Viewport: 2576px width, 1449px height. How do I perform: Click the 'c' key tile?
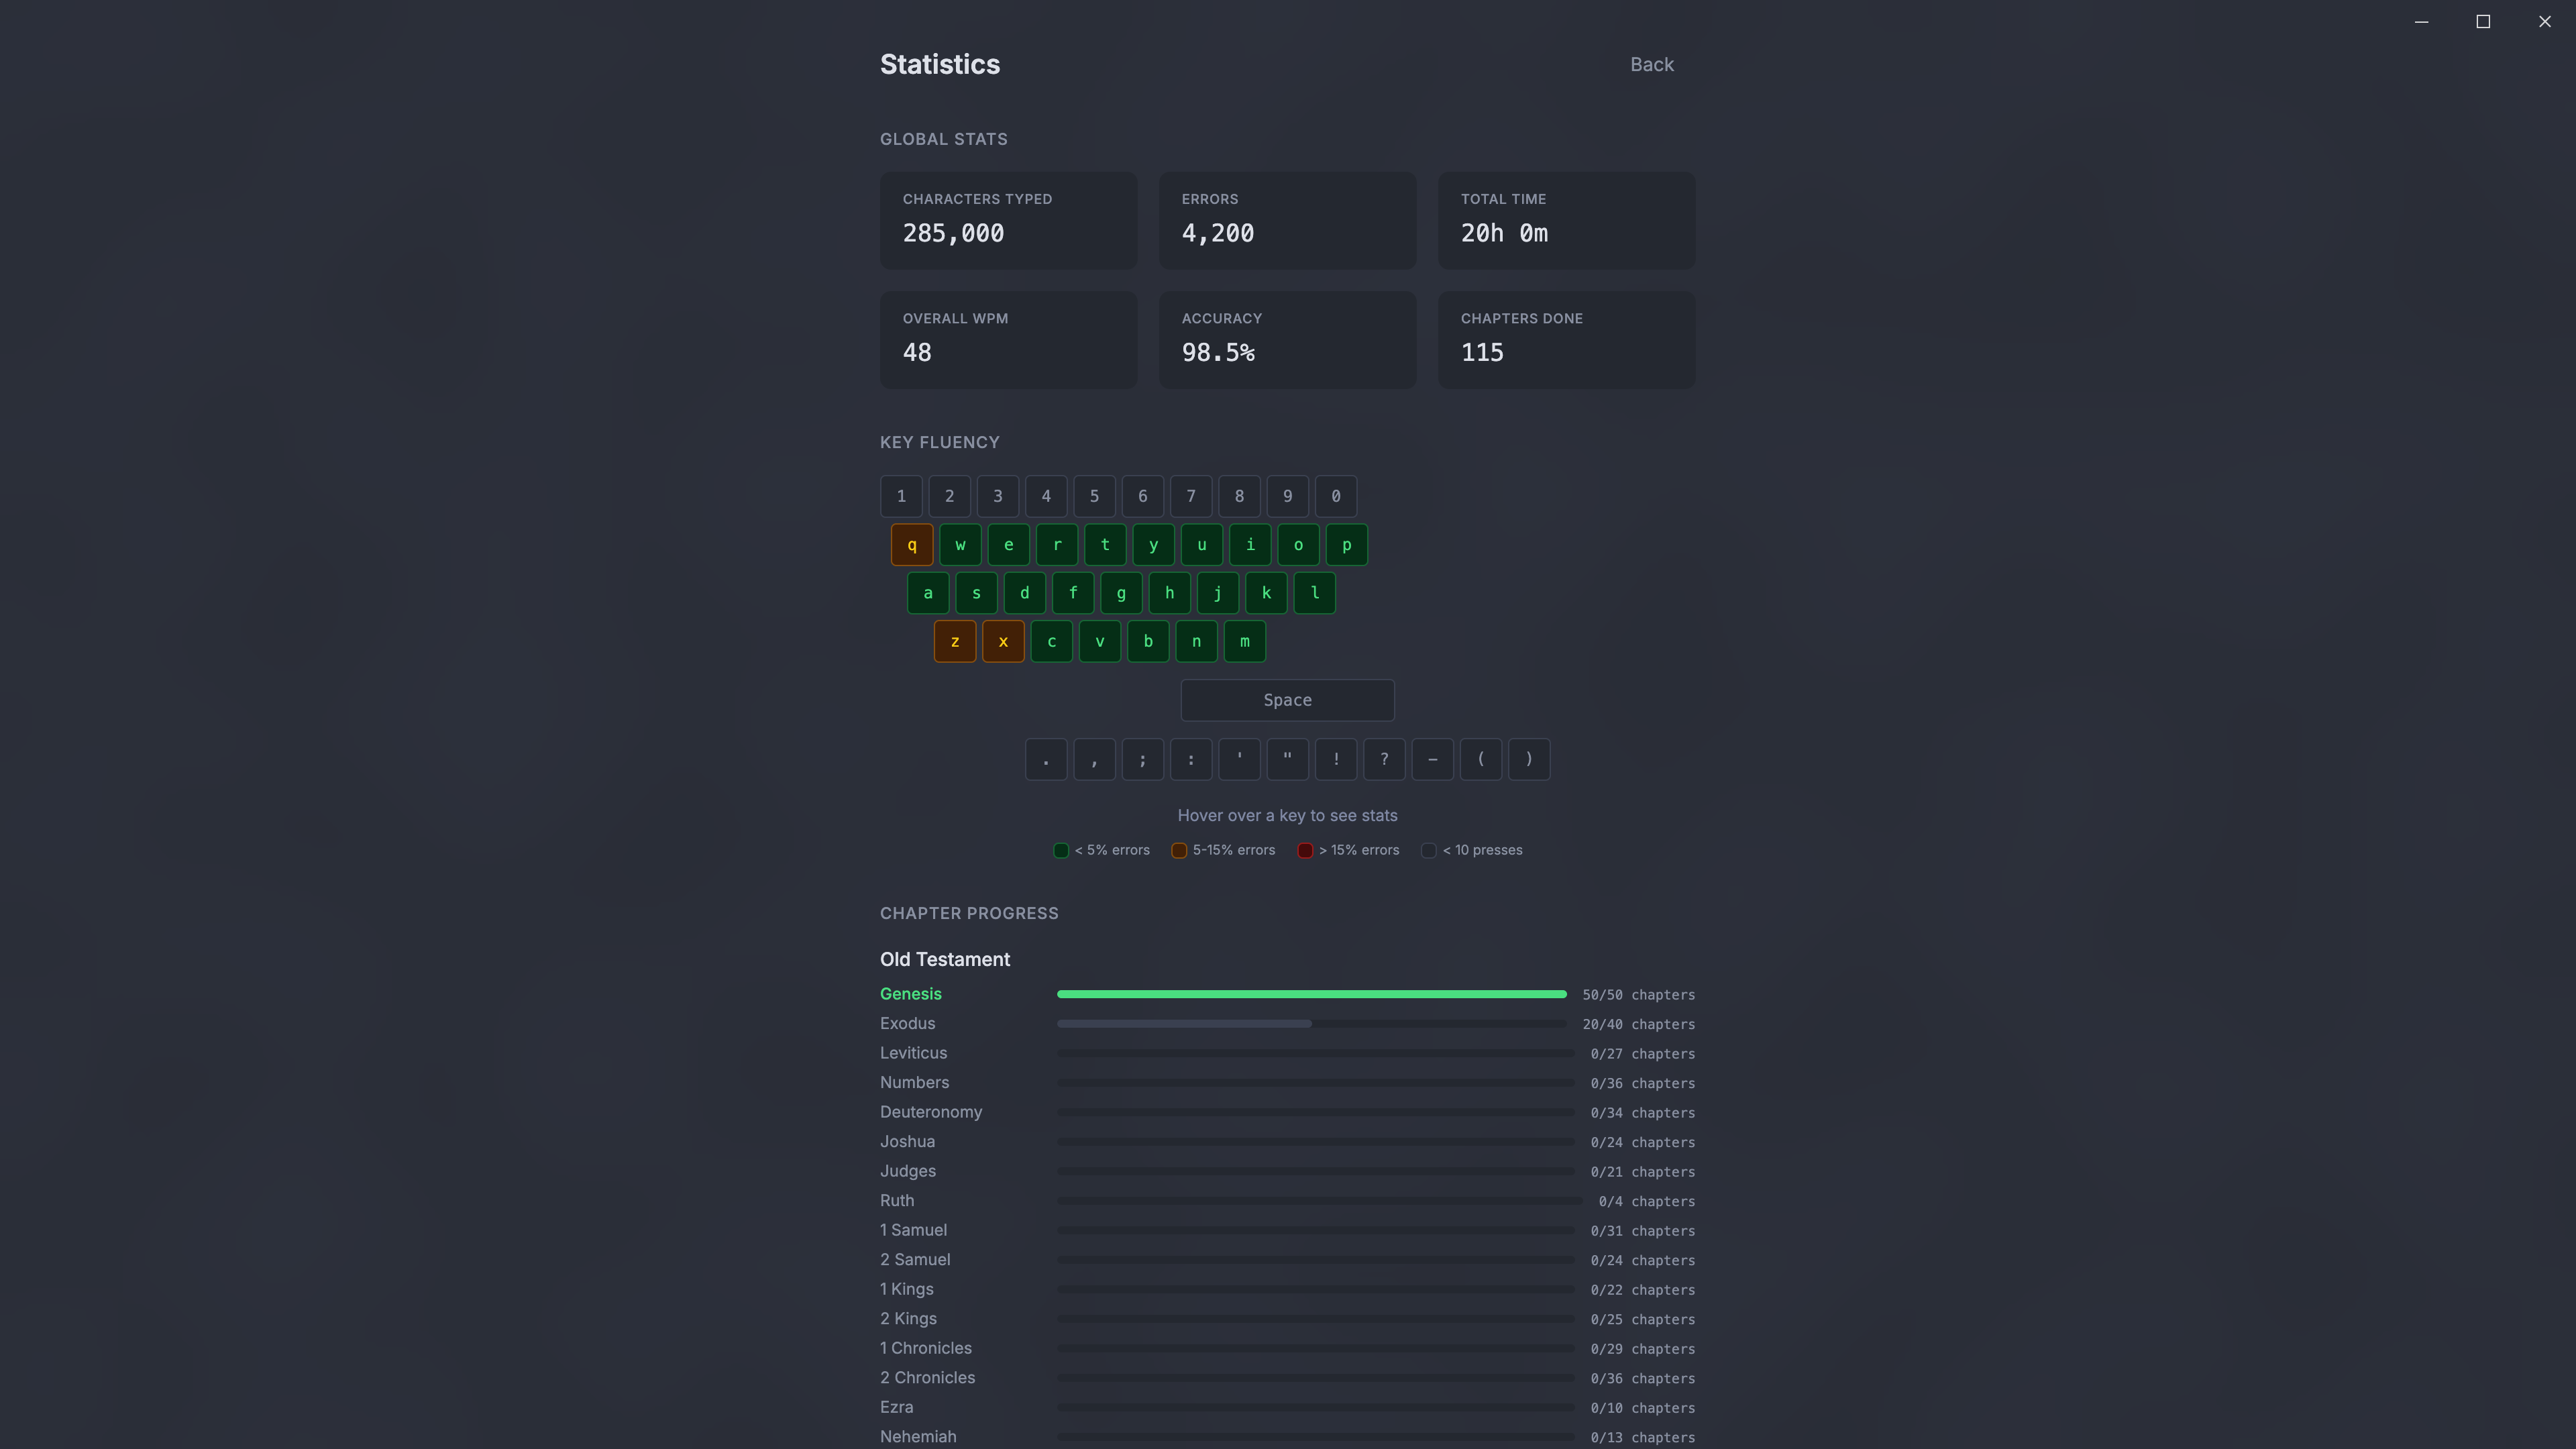coord(1051,641)
